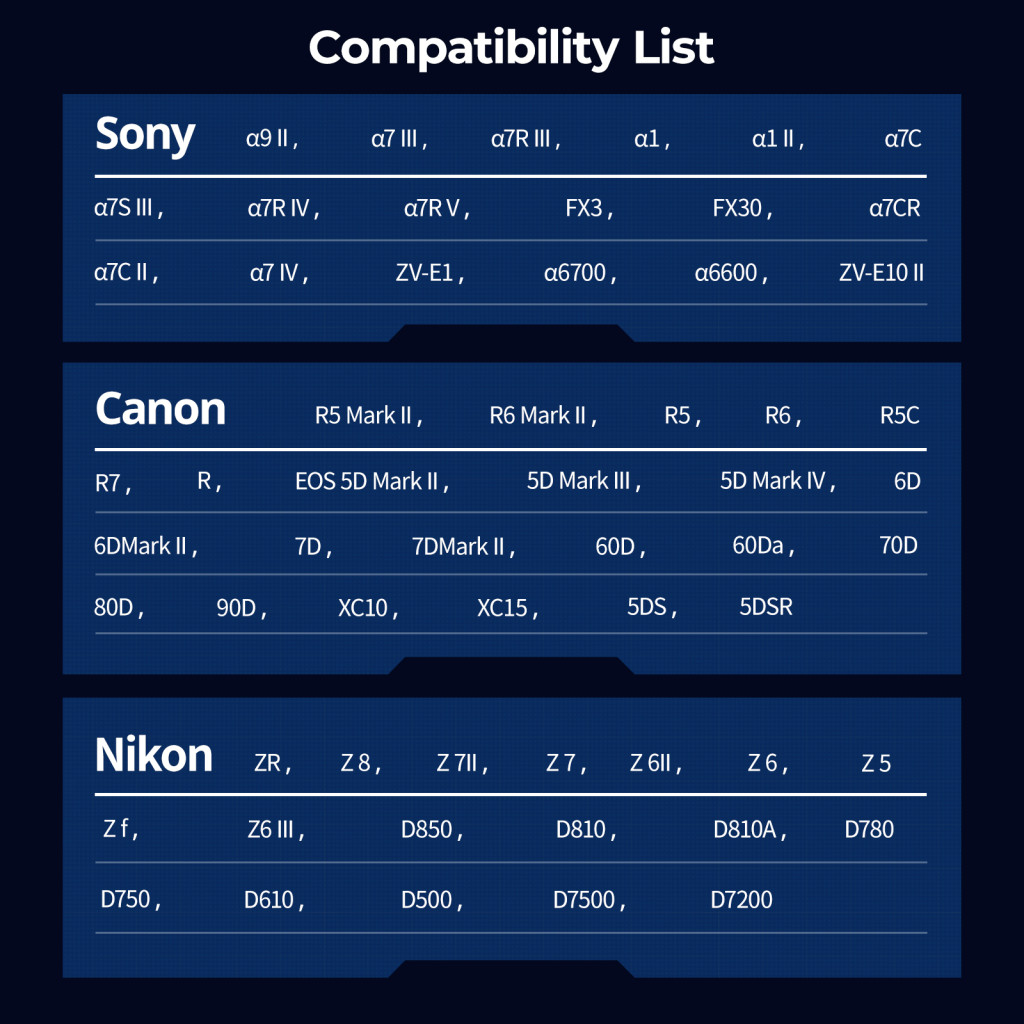The height and width of the screenshot is (1024, 1024).
Task: Click the 5DSR entry
Action: 766,607
